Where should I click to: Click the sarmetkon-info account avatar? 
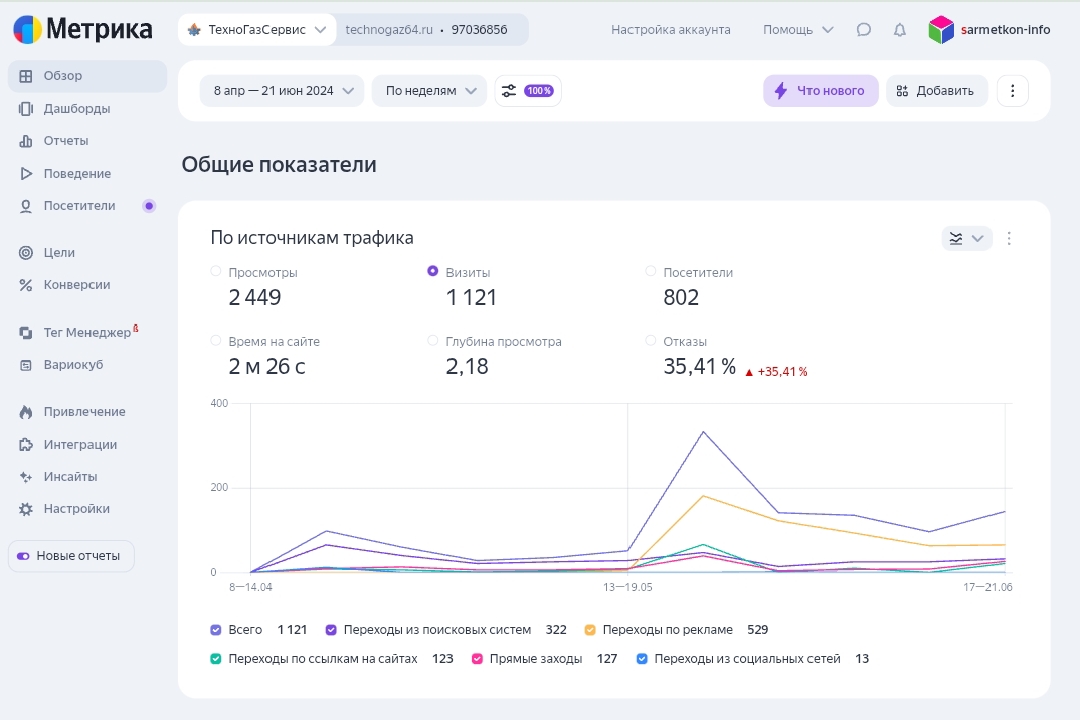pos(941,30)
